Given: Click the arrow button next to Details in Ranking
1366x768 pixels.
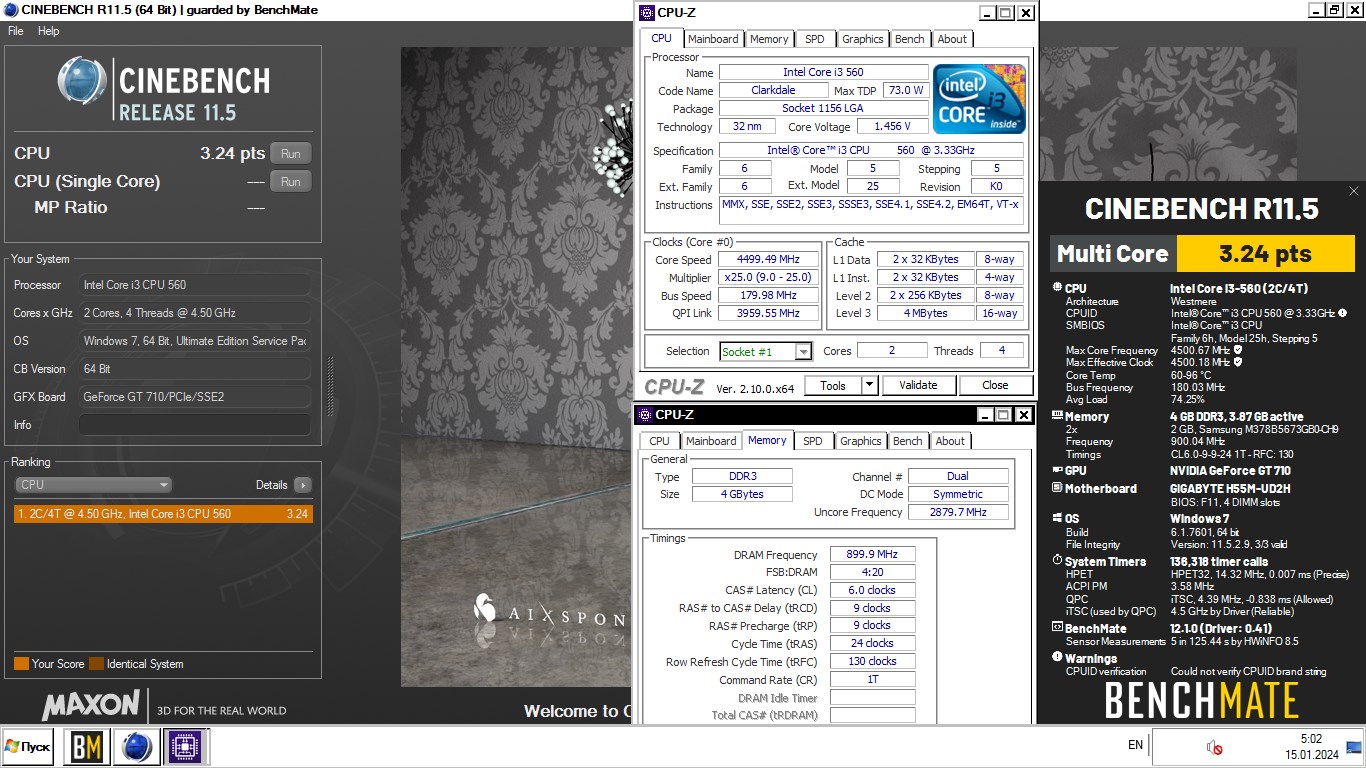Looking at the screenshot, I should (x=302, y=485).
